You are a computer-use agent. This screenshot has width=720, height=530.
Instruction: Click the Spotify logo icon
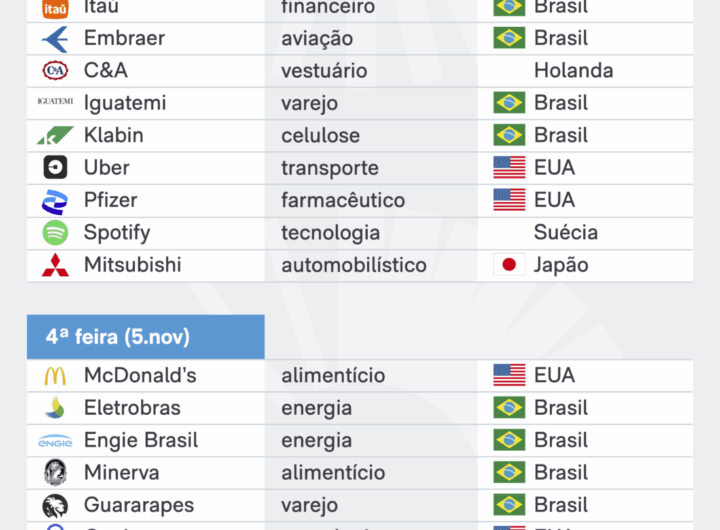[x=55, y=233]
